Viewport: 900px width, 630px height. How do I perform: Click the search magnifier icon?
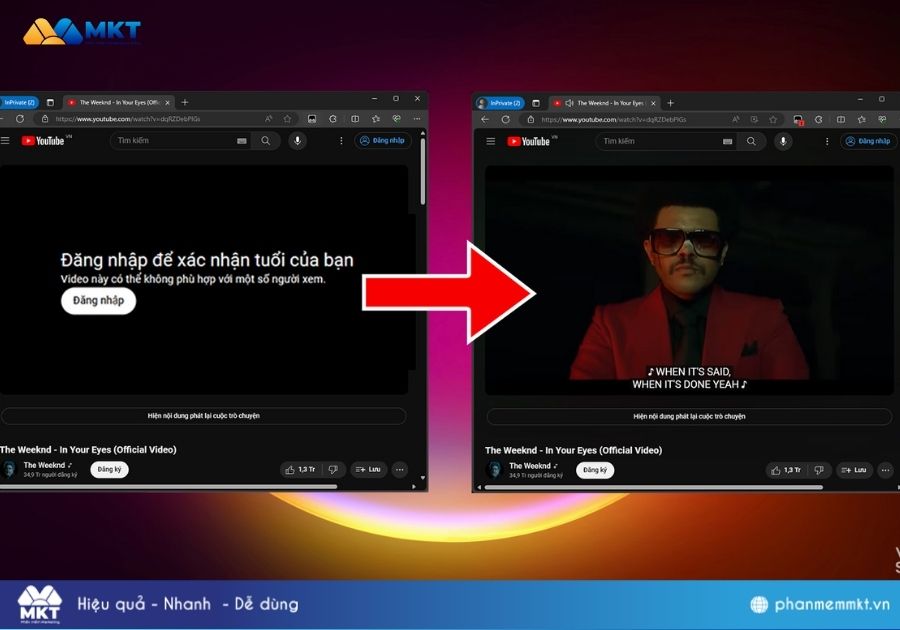pos(751,141)
